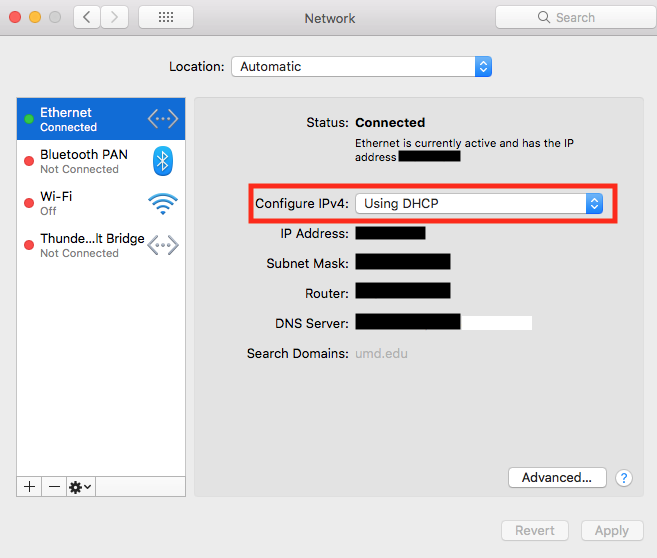Show all preferences grid icon

pyautogui.click(x=165, y=17)
